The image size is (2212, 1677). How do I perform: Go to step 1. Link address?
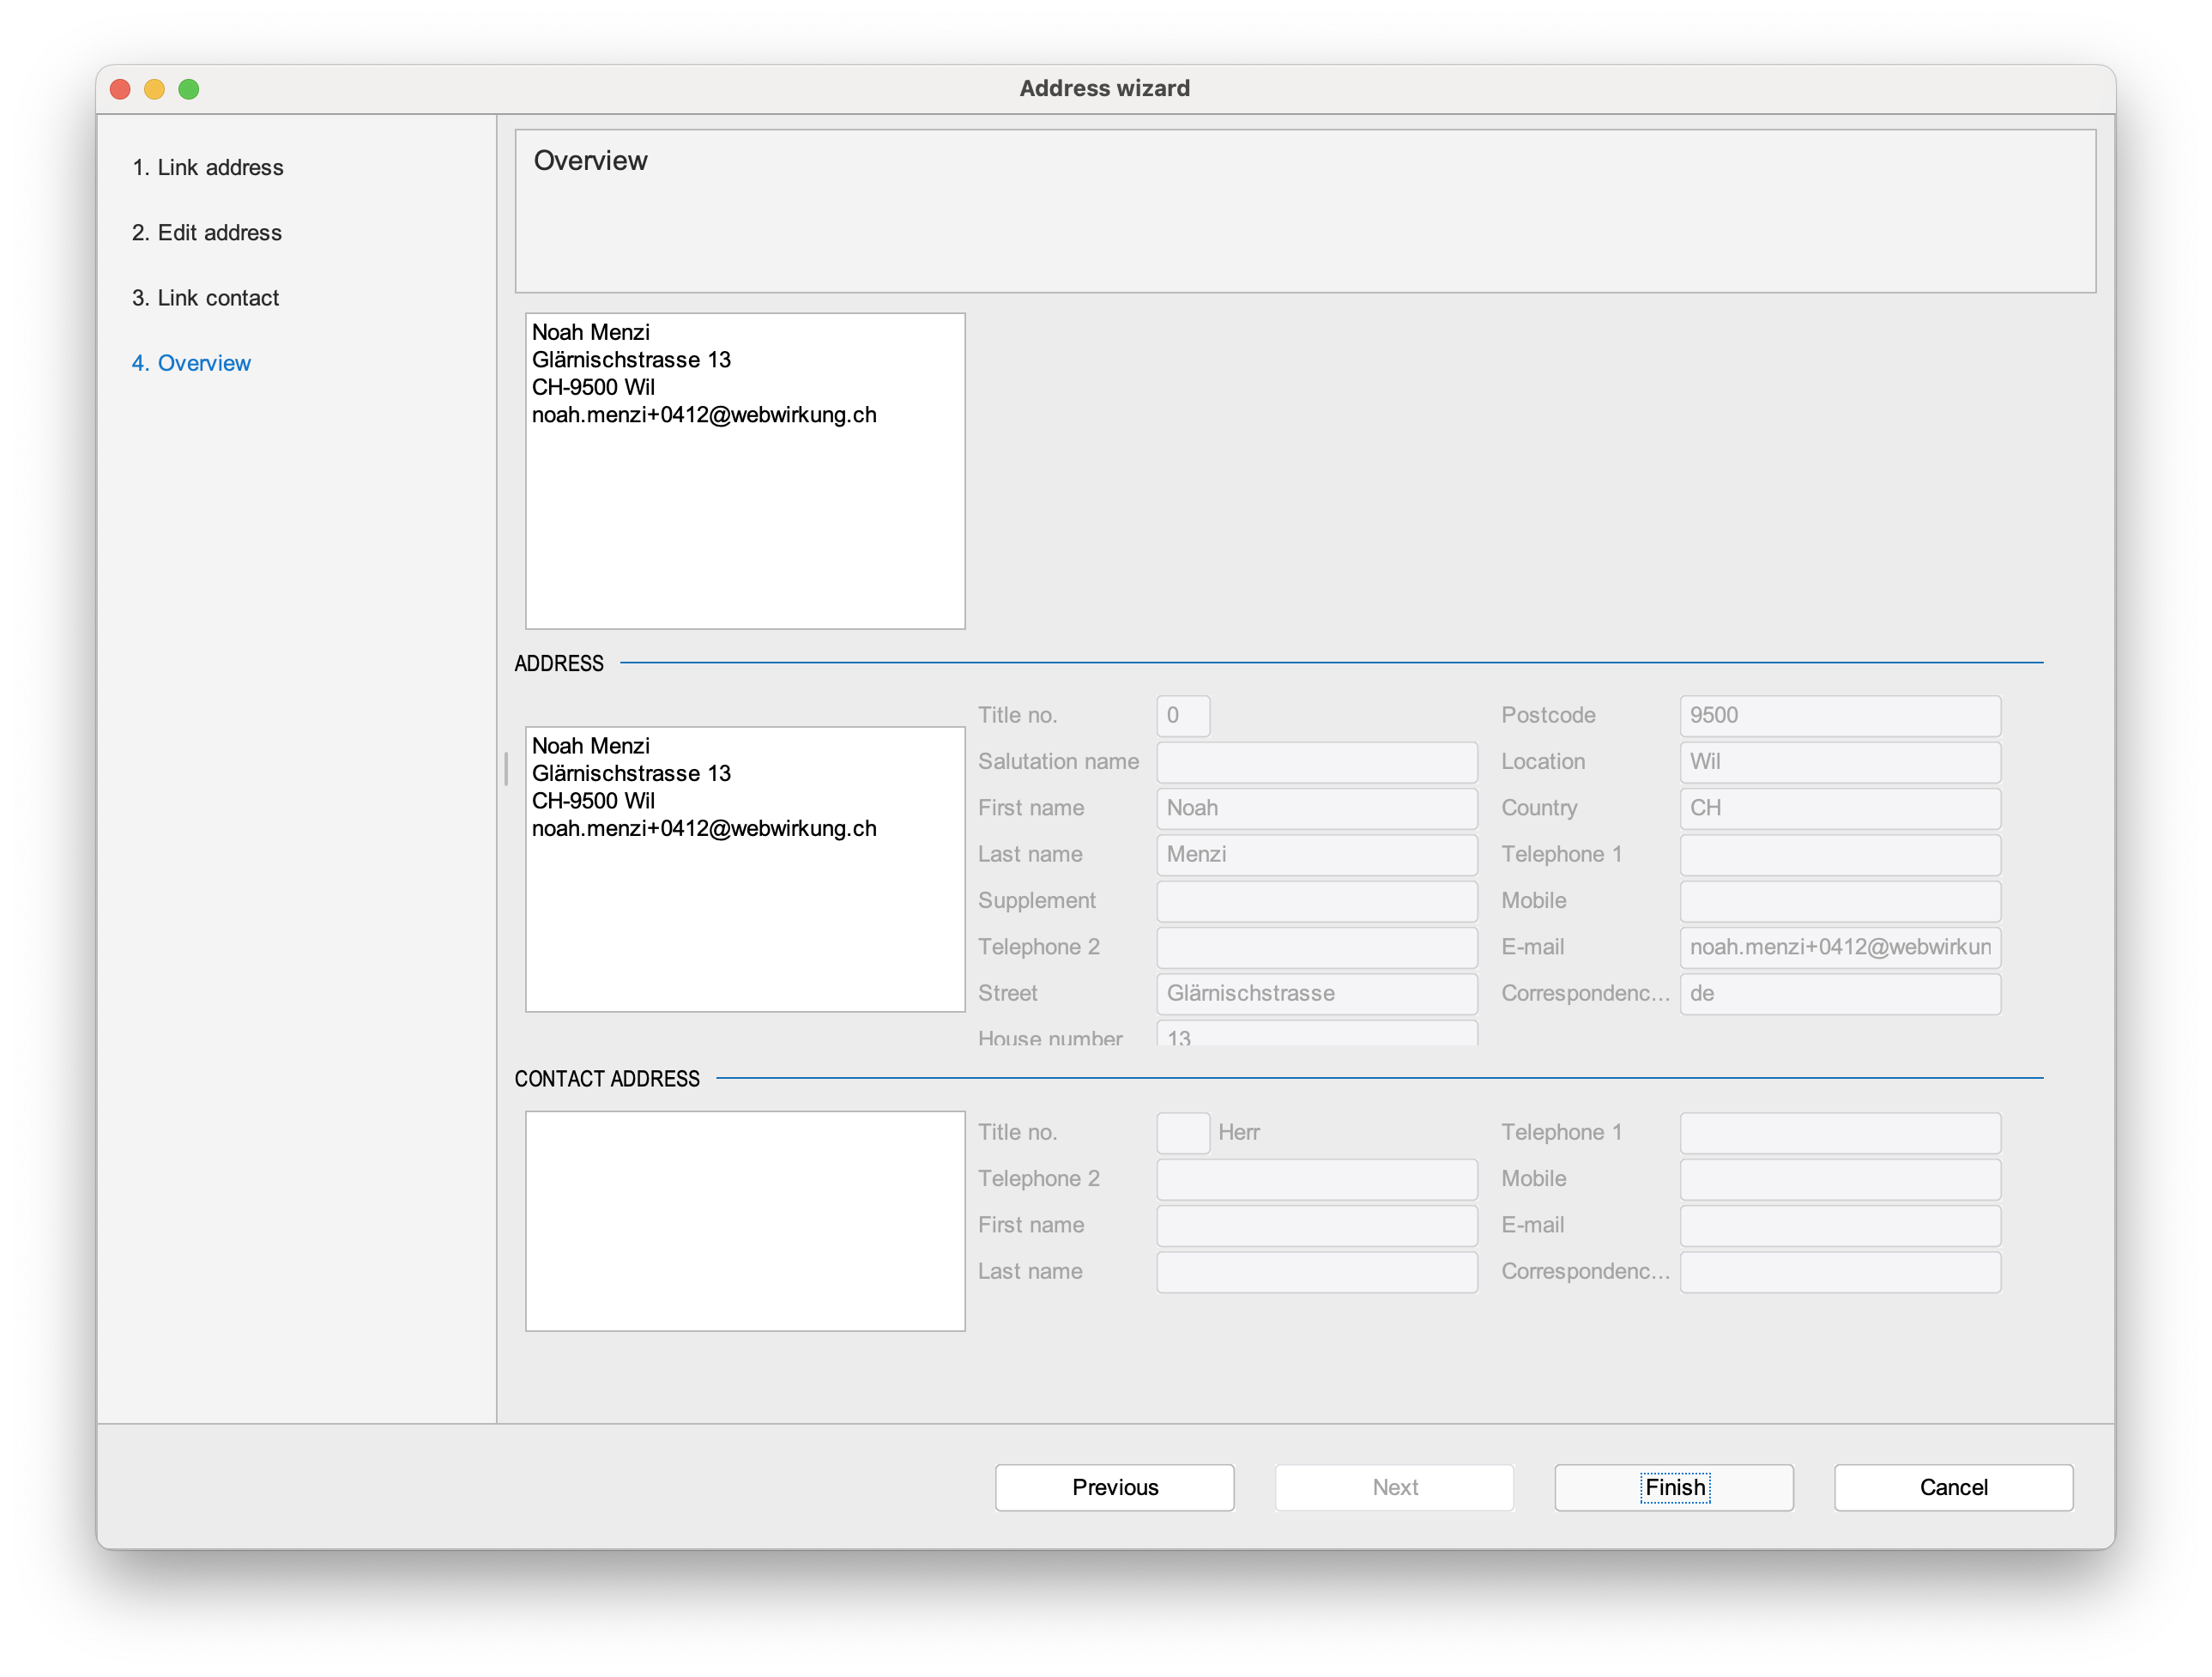[207, 167]
